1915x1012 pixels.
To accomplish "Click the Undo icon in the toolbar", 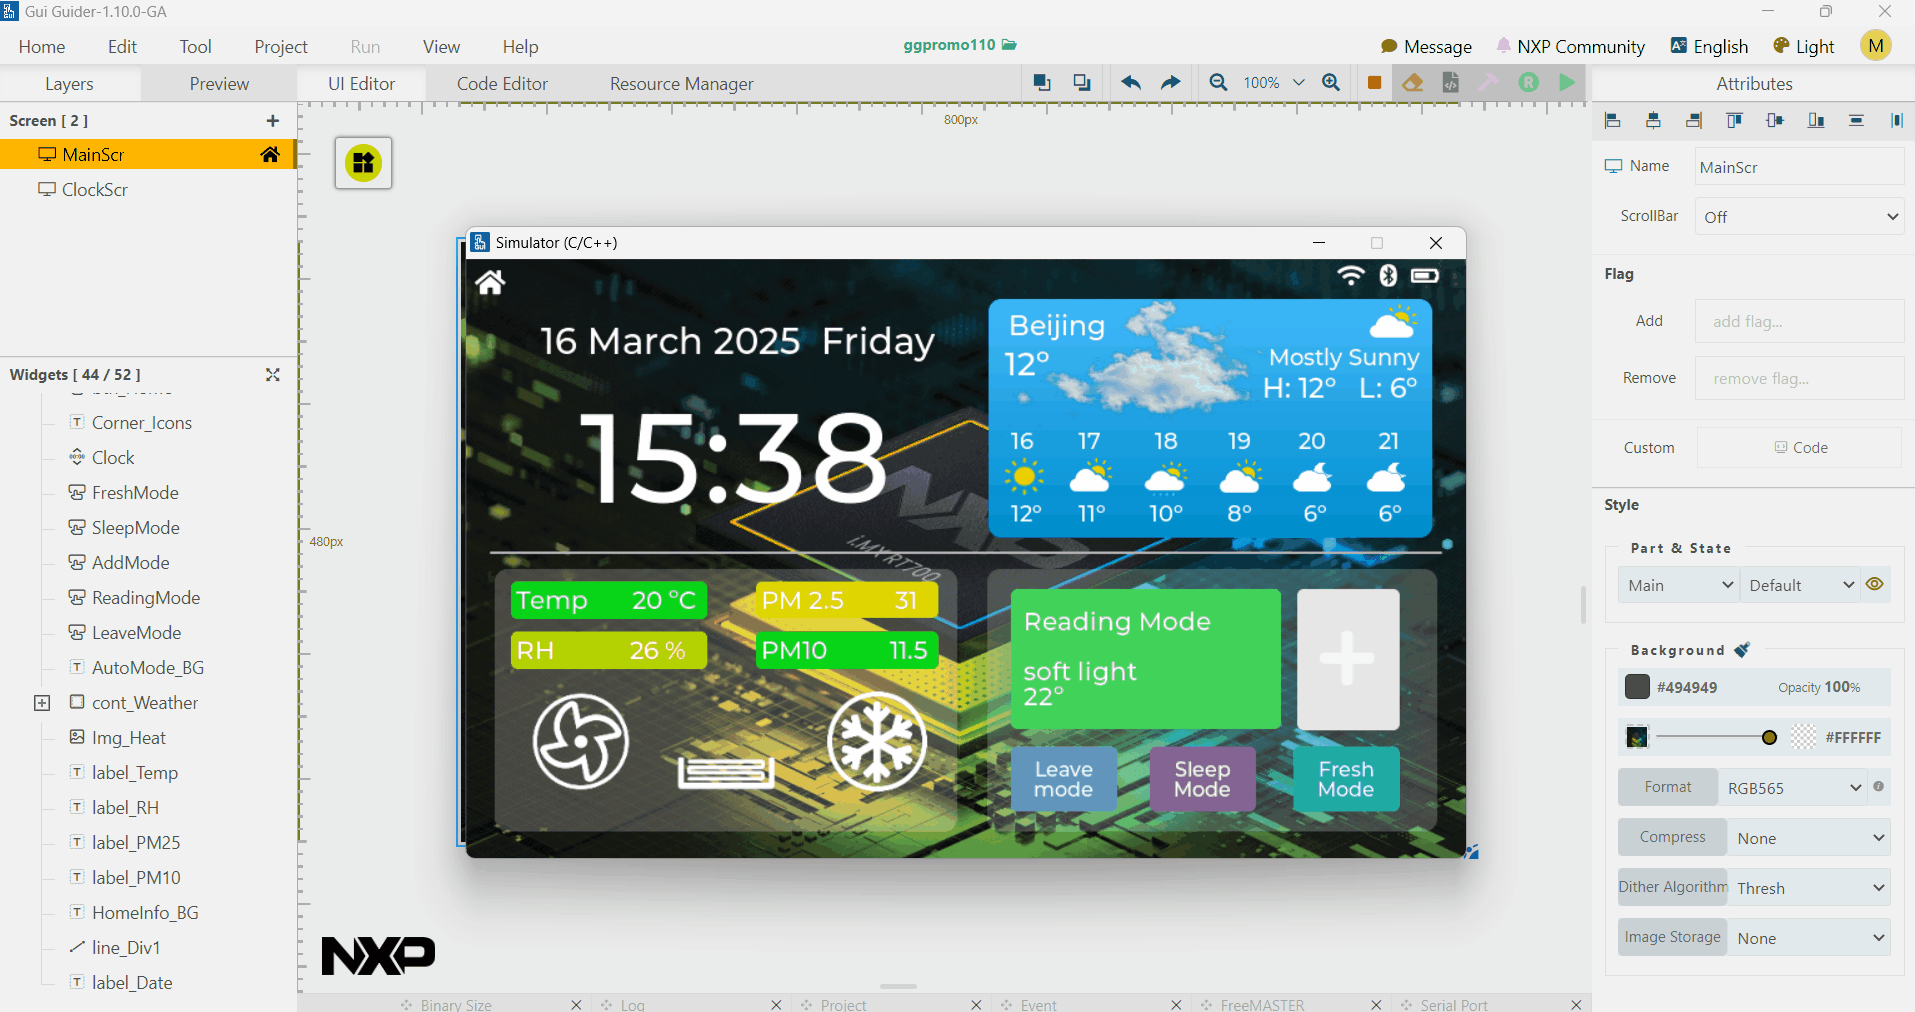I will pyautogui.click(x=1131, y=83).
